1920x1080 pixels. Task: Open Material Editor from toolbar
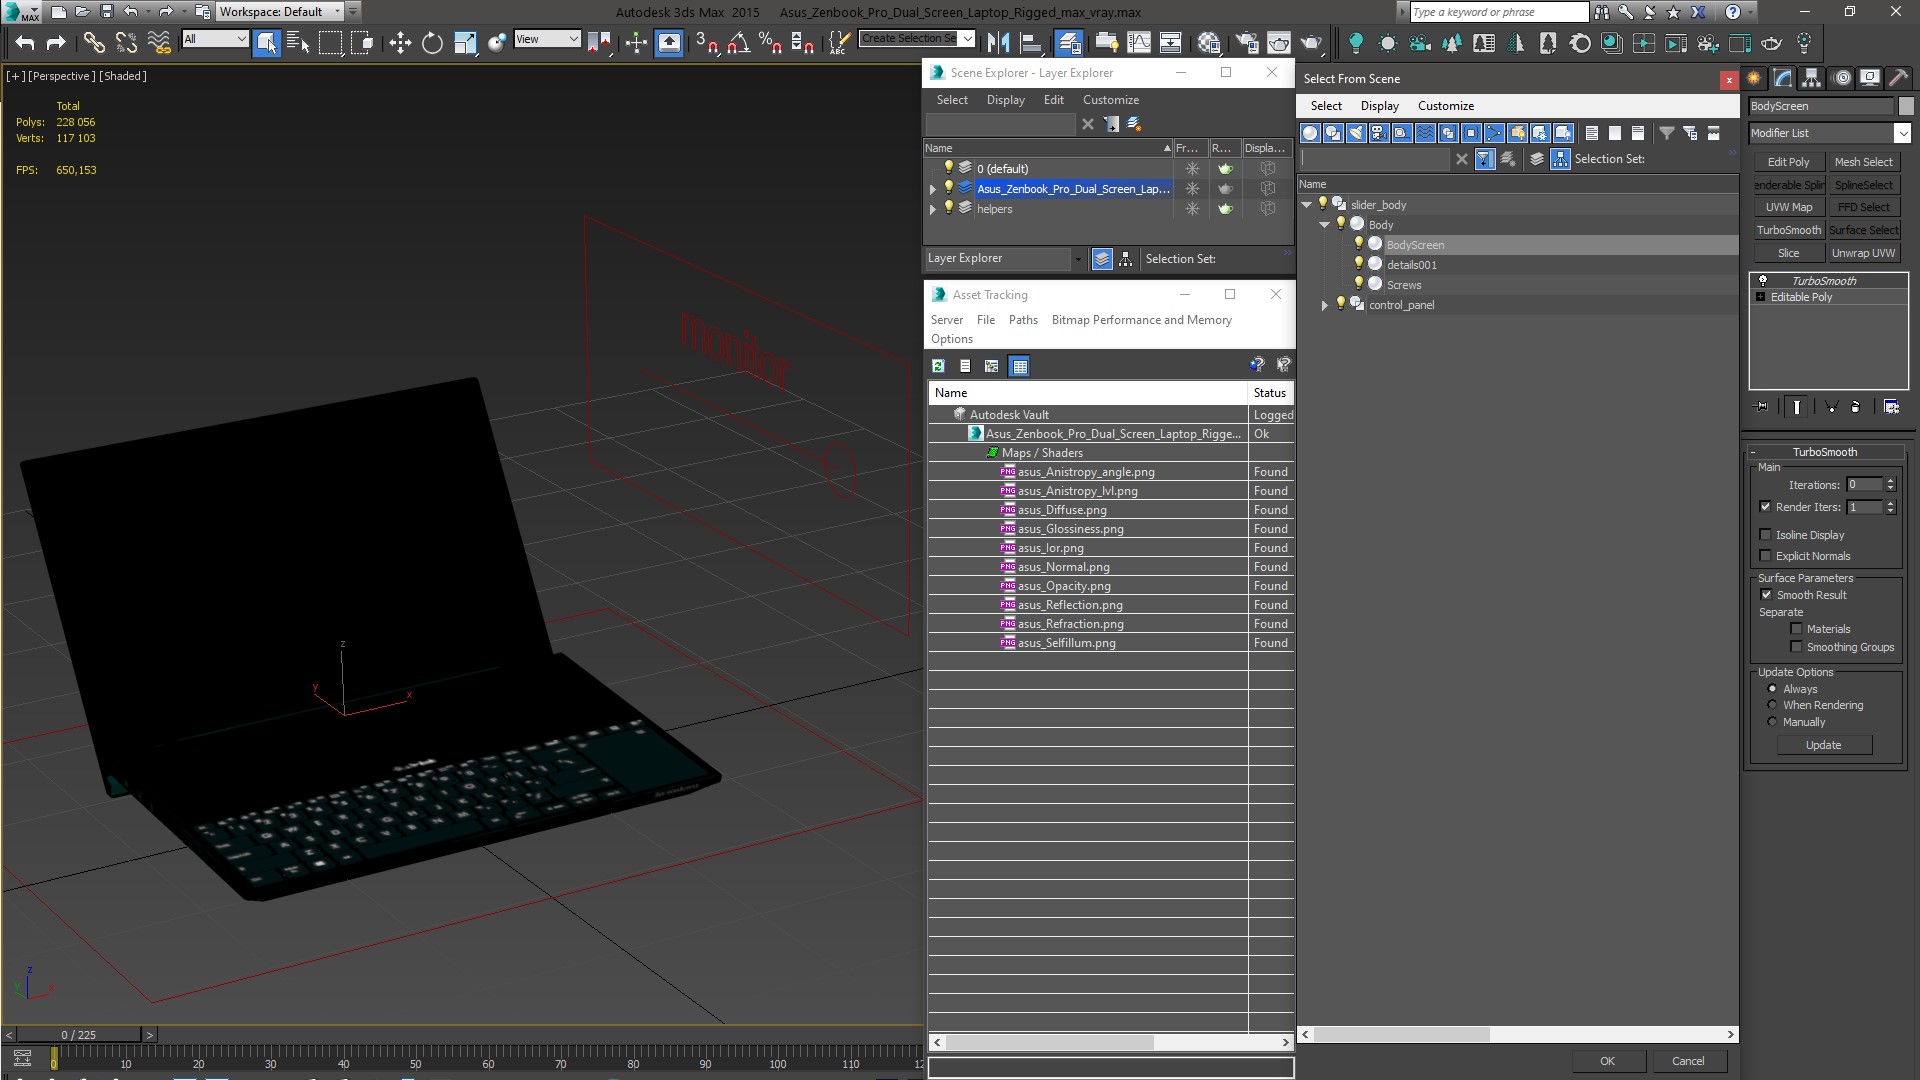(1209, 42)
